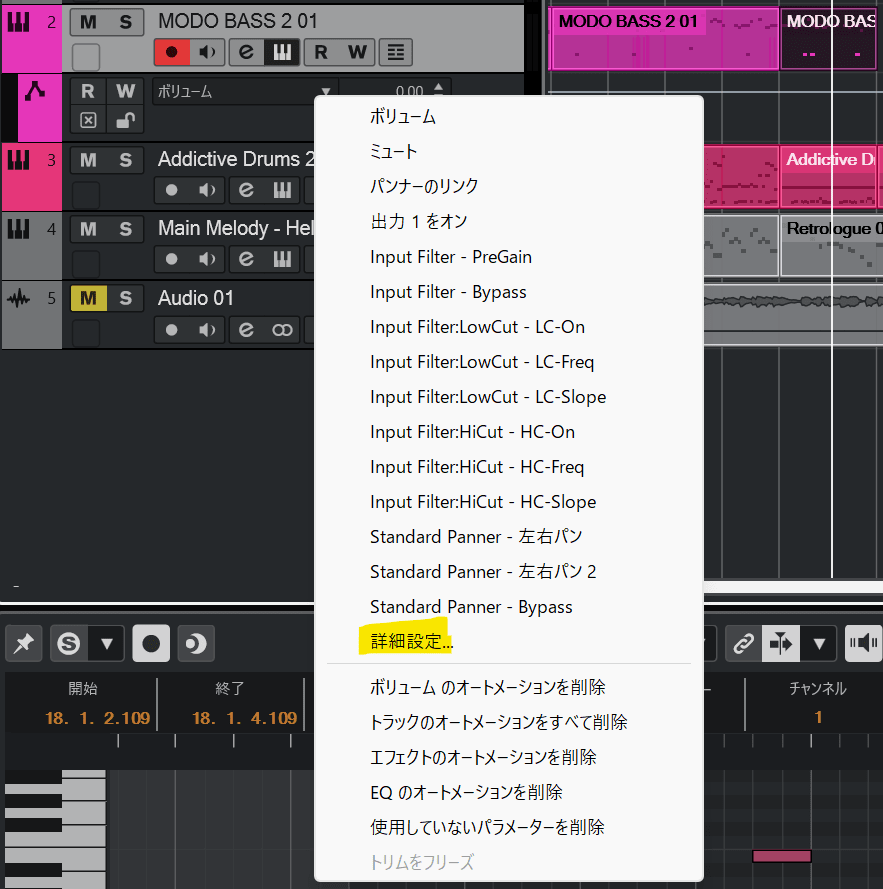Screen dimensions: 883x889
Task: Enable read automation on MODO BASS 2 01
Action: pyautogui.click(x=320, y=52)
